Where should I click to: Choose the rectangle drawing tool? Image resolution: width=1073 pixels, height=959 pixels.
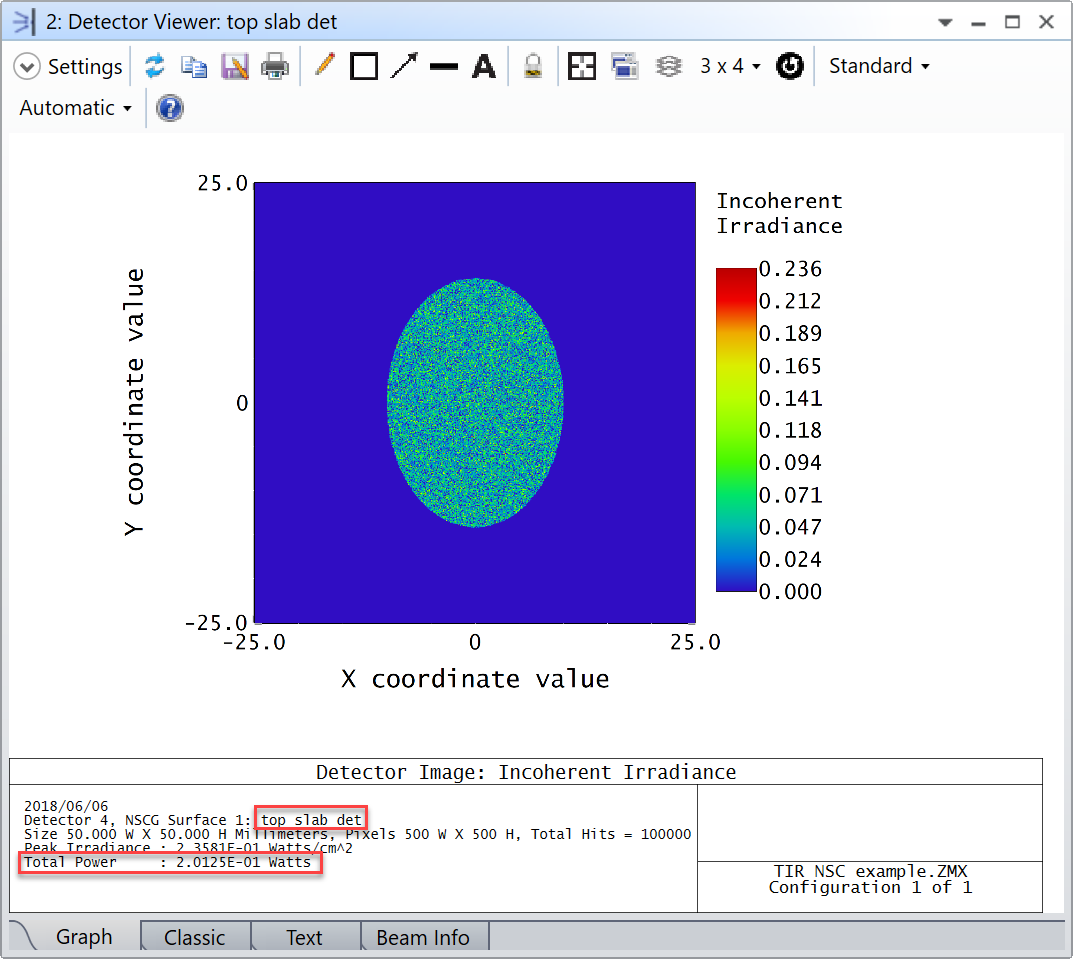click(x=364, y=66)
